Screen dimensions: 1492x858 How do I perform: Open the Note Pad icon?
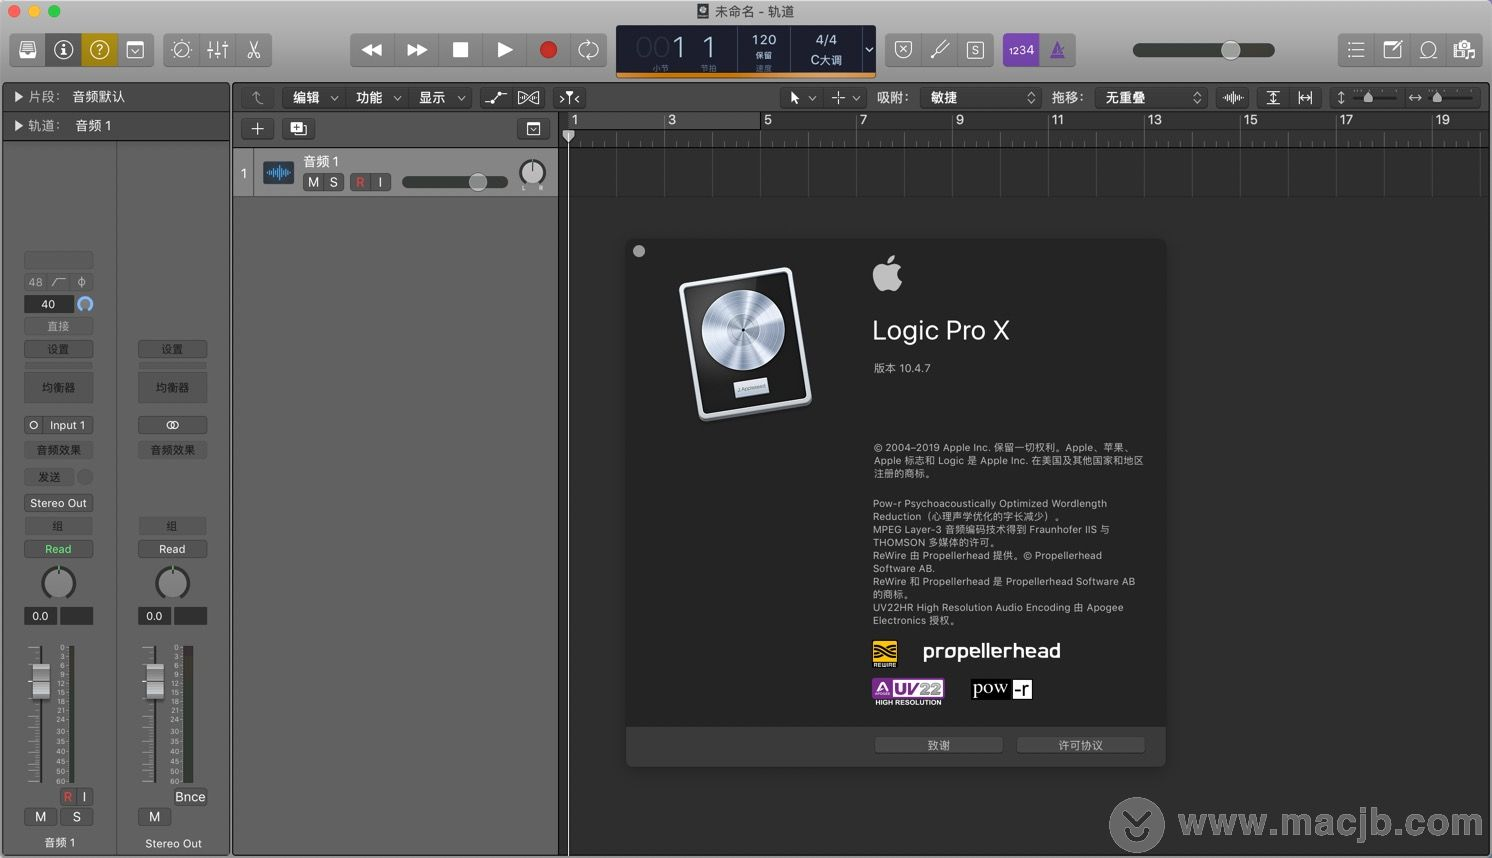click(x=1392, y=50)
